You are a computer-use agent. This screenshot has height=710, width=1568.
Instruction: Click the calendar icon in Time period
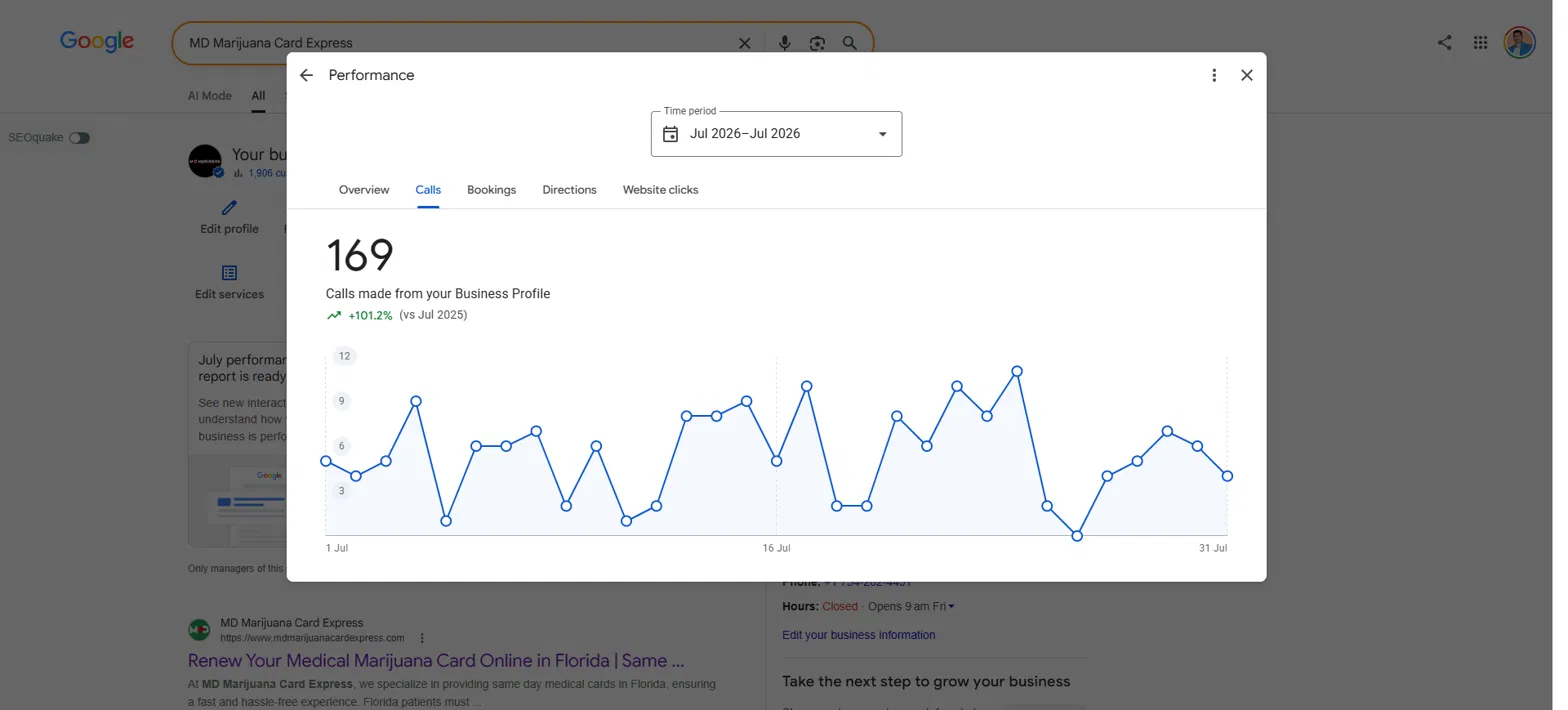(671, 134)
